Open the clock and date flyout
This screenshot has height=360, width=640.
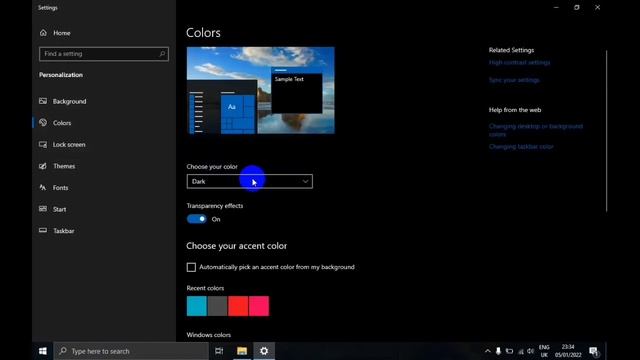(568, 351)
